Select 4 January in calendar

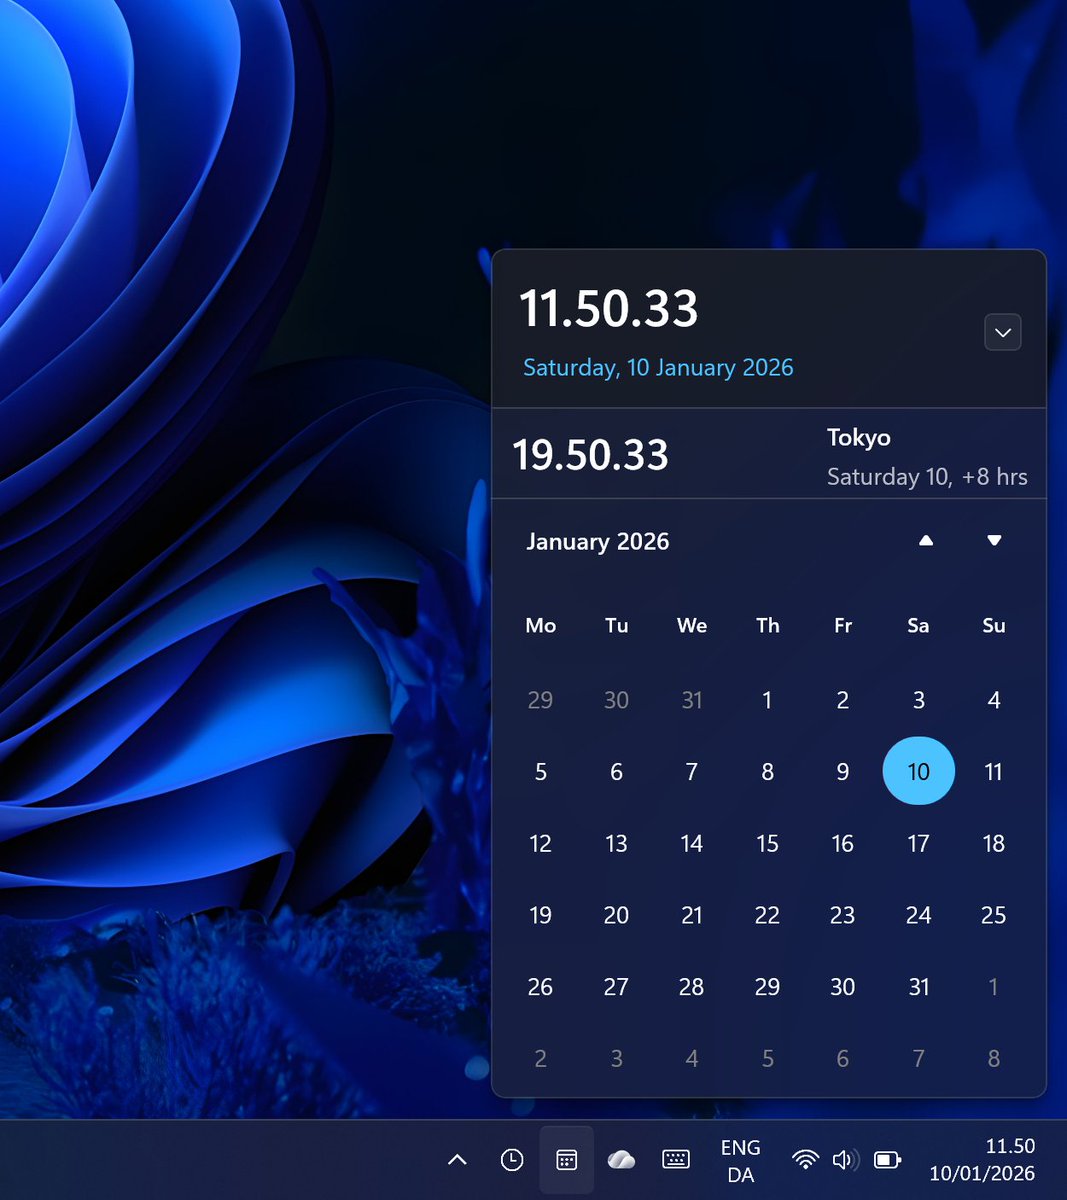(x=994, y=700)
